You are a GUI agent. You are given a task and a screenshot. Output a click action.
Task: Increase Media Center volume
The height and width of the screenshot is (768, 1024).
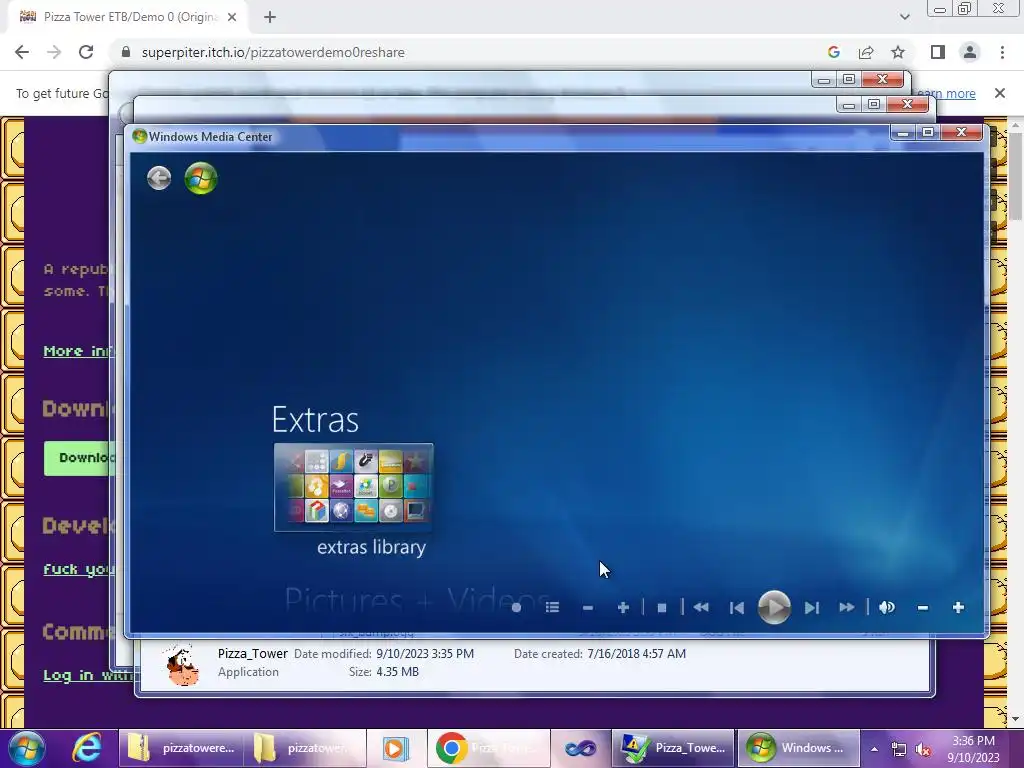click(958, 608)
